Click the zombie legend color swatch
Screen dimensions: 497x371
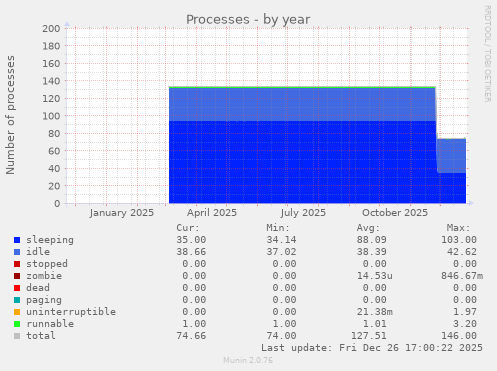click(17, 276)
